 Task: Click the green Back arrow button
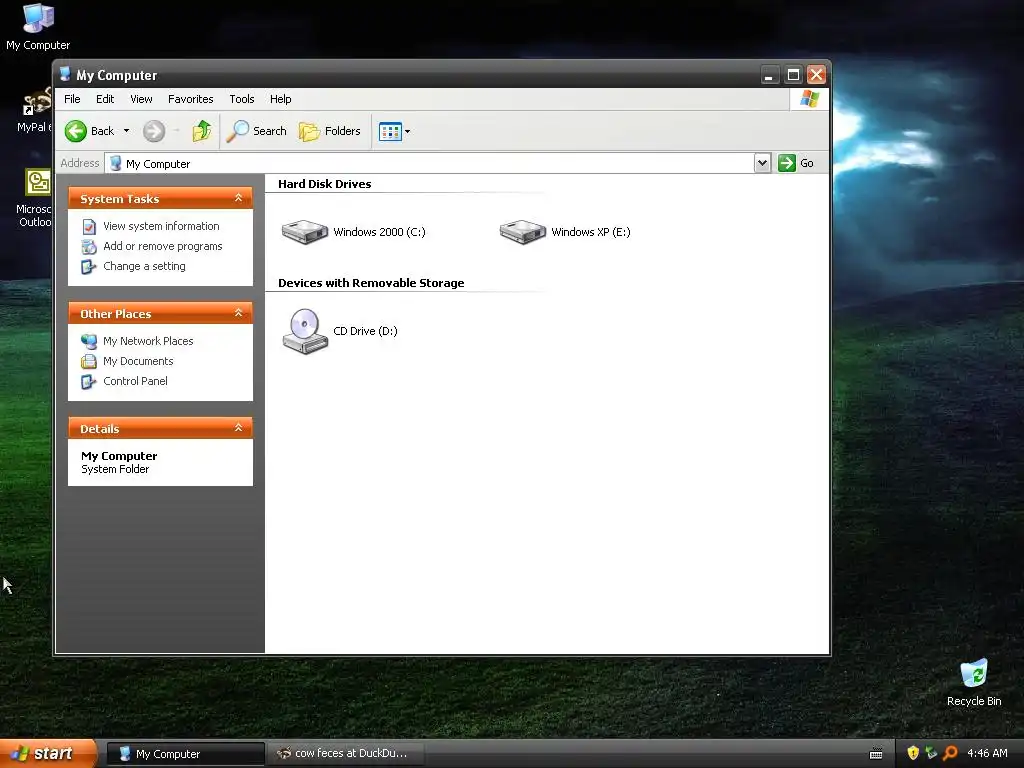[x=76, y=131]
